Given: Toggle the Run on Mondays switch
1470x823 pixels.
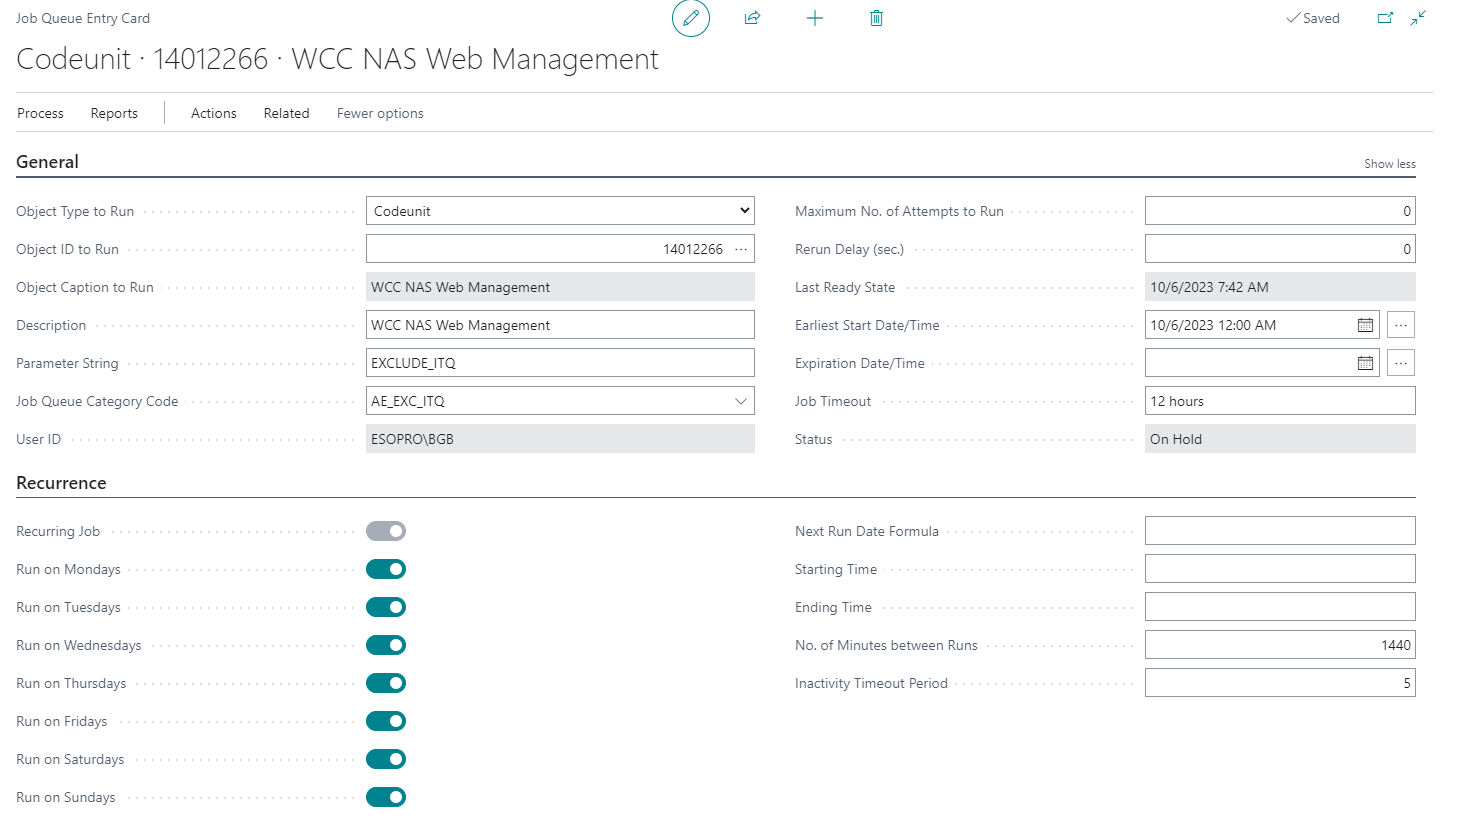Looking at the screenshot, I should click(x=386, y=569).
